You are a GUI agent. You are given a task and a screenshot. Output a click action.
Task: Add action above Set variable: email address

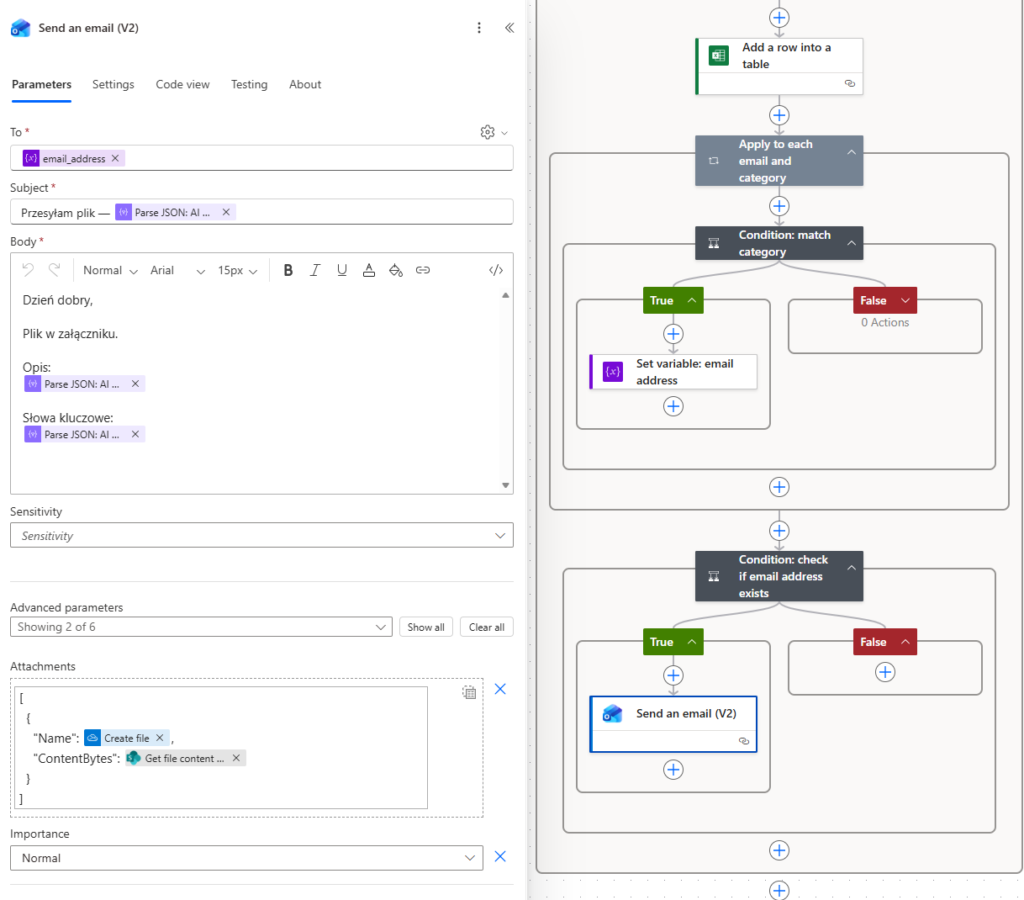pyautogui.click(x=673, y=334)
